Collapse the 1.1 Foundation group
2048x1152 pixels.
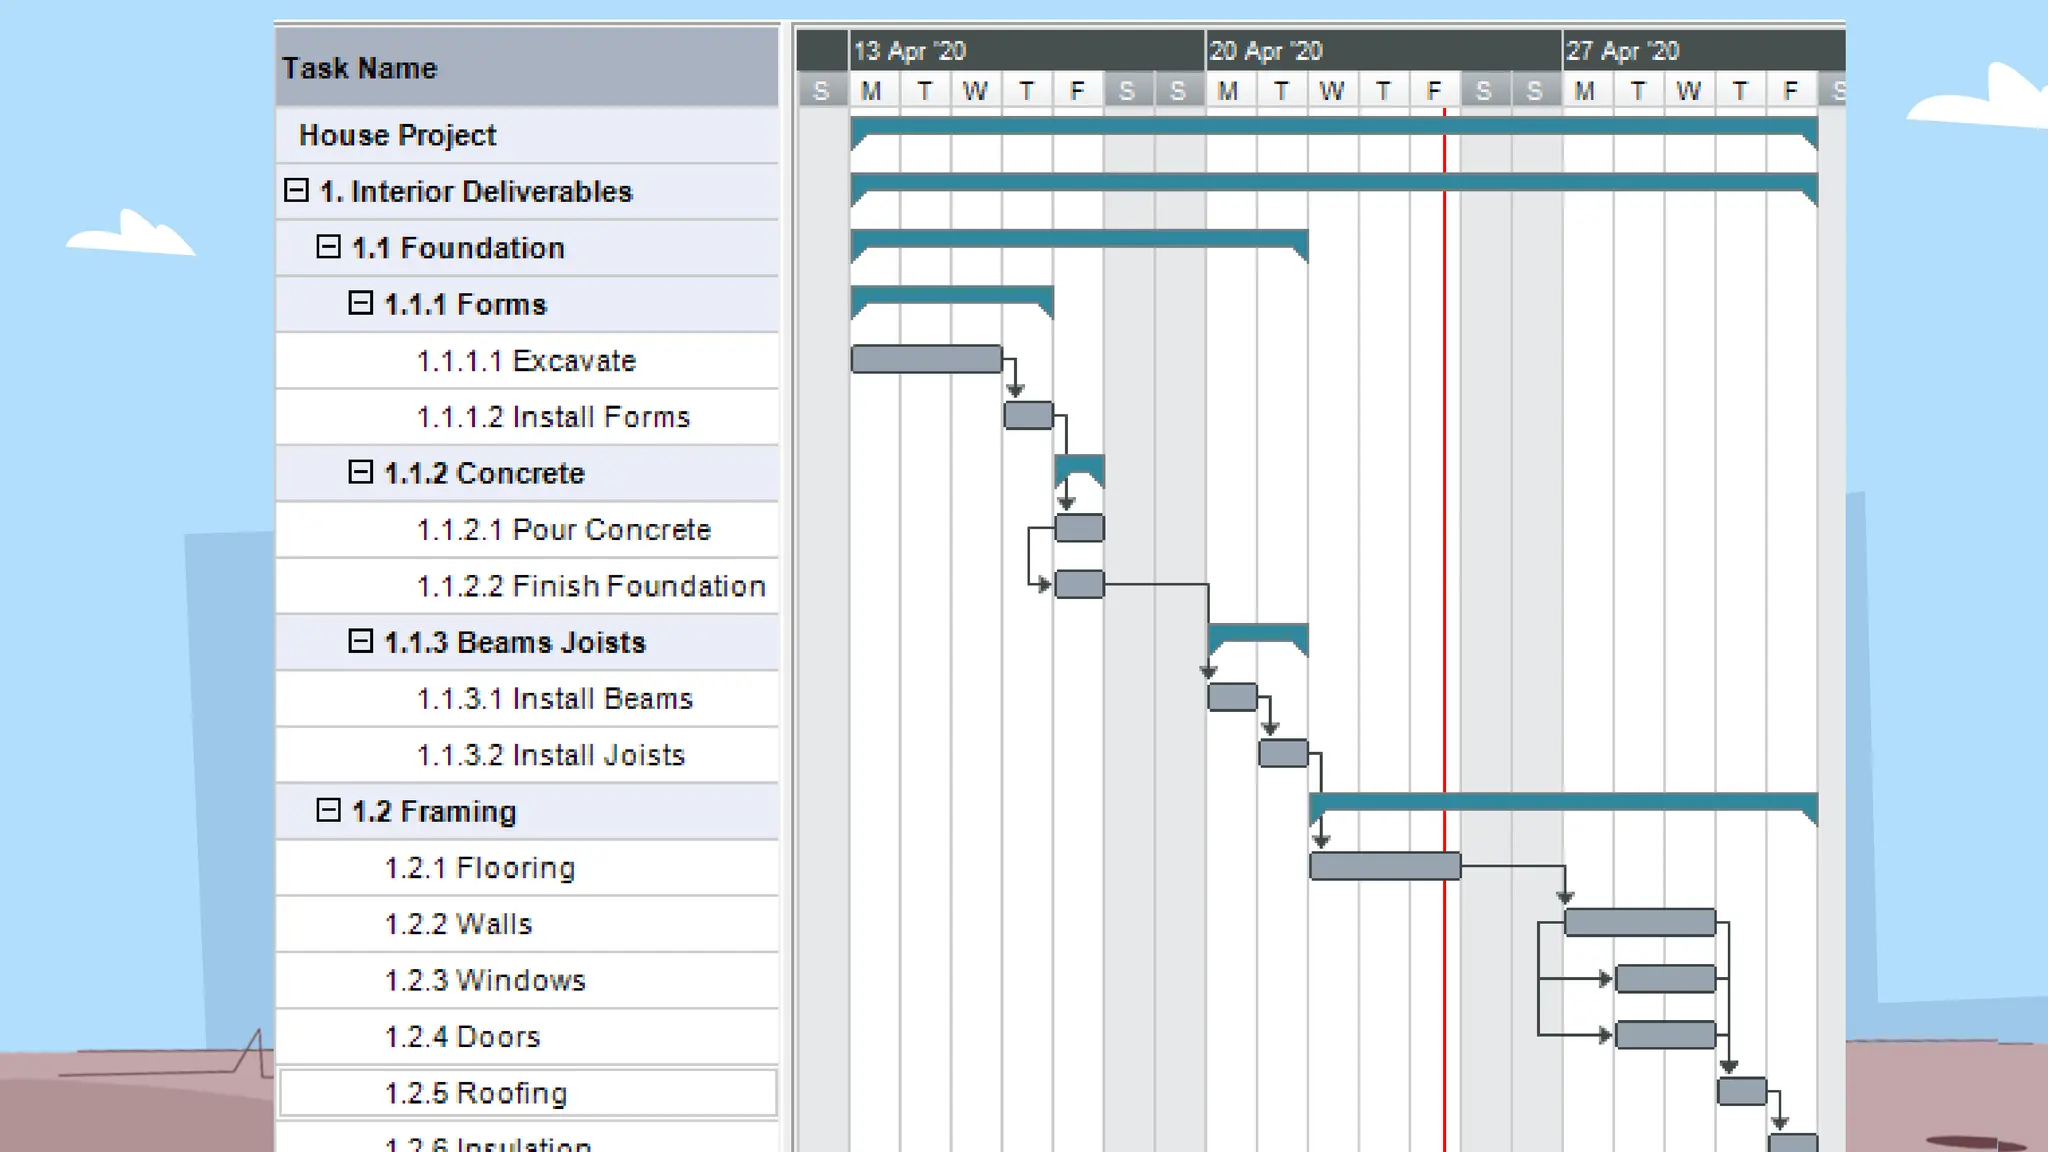[328, 246]
